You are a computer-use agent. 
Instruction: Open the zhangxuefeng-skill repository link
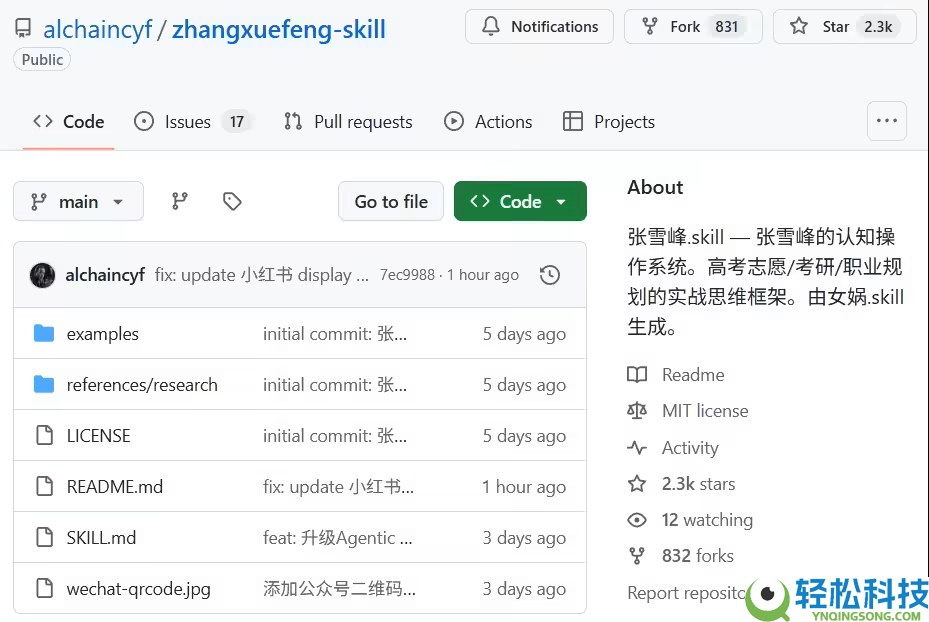(278, 29)
